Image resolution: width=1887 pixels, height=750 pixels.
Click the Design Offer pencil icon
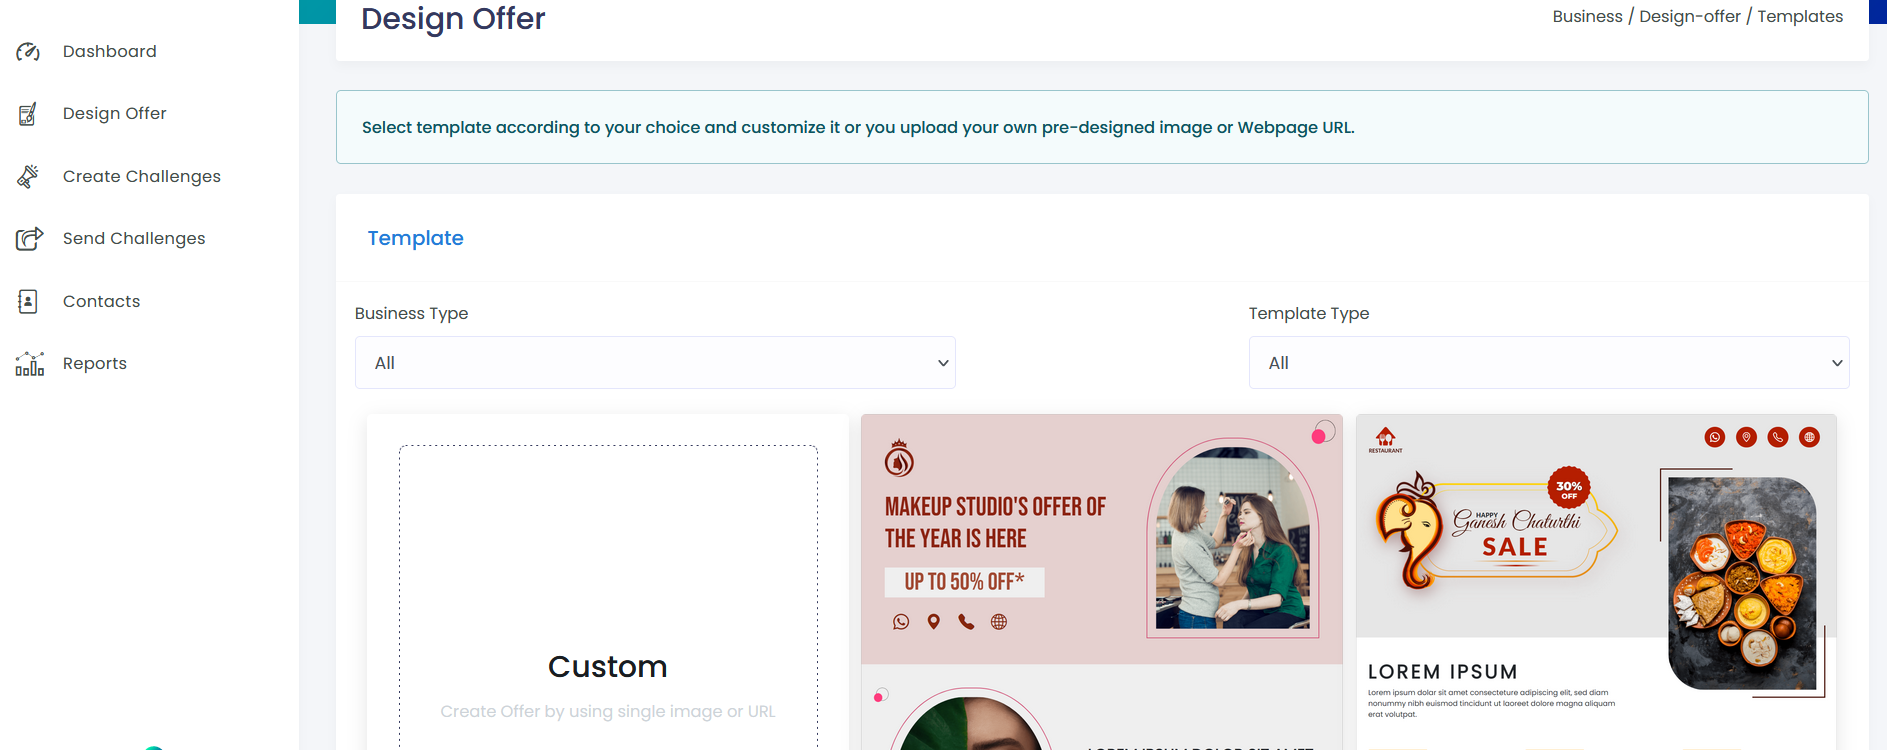coord(28,114)
